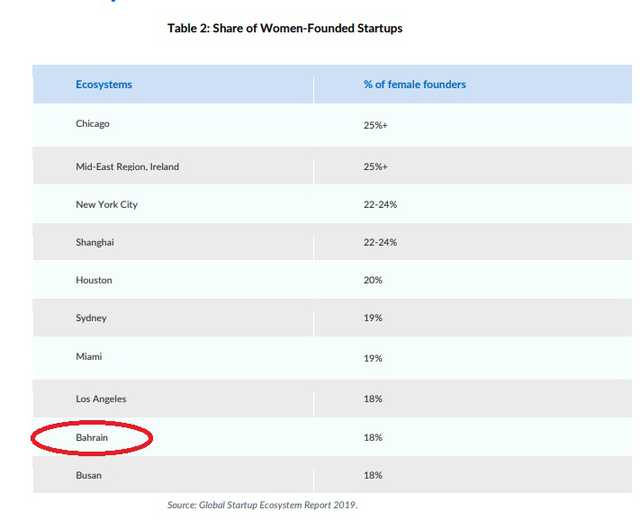Select the 18% value for Los Angeles
Image resolution: width=640 pixels, height=520 pixels.
click(x=372, y=399)
